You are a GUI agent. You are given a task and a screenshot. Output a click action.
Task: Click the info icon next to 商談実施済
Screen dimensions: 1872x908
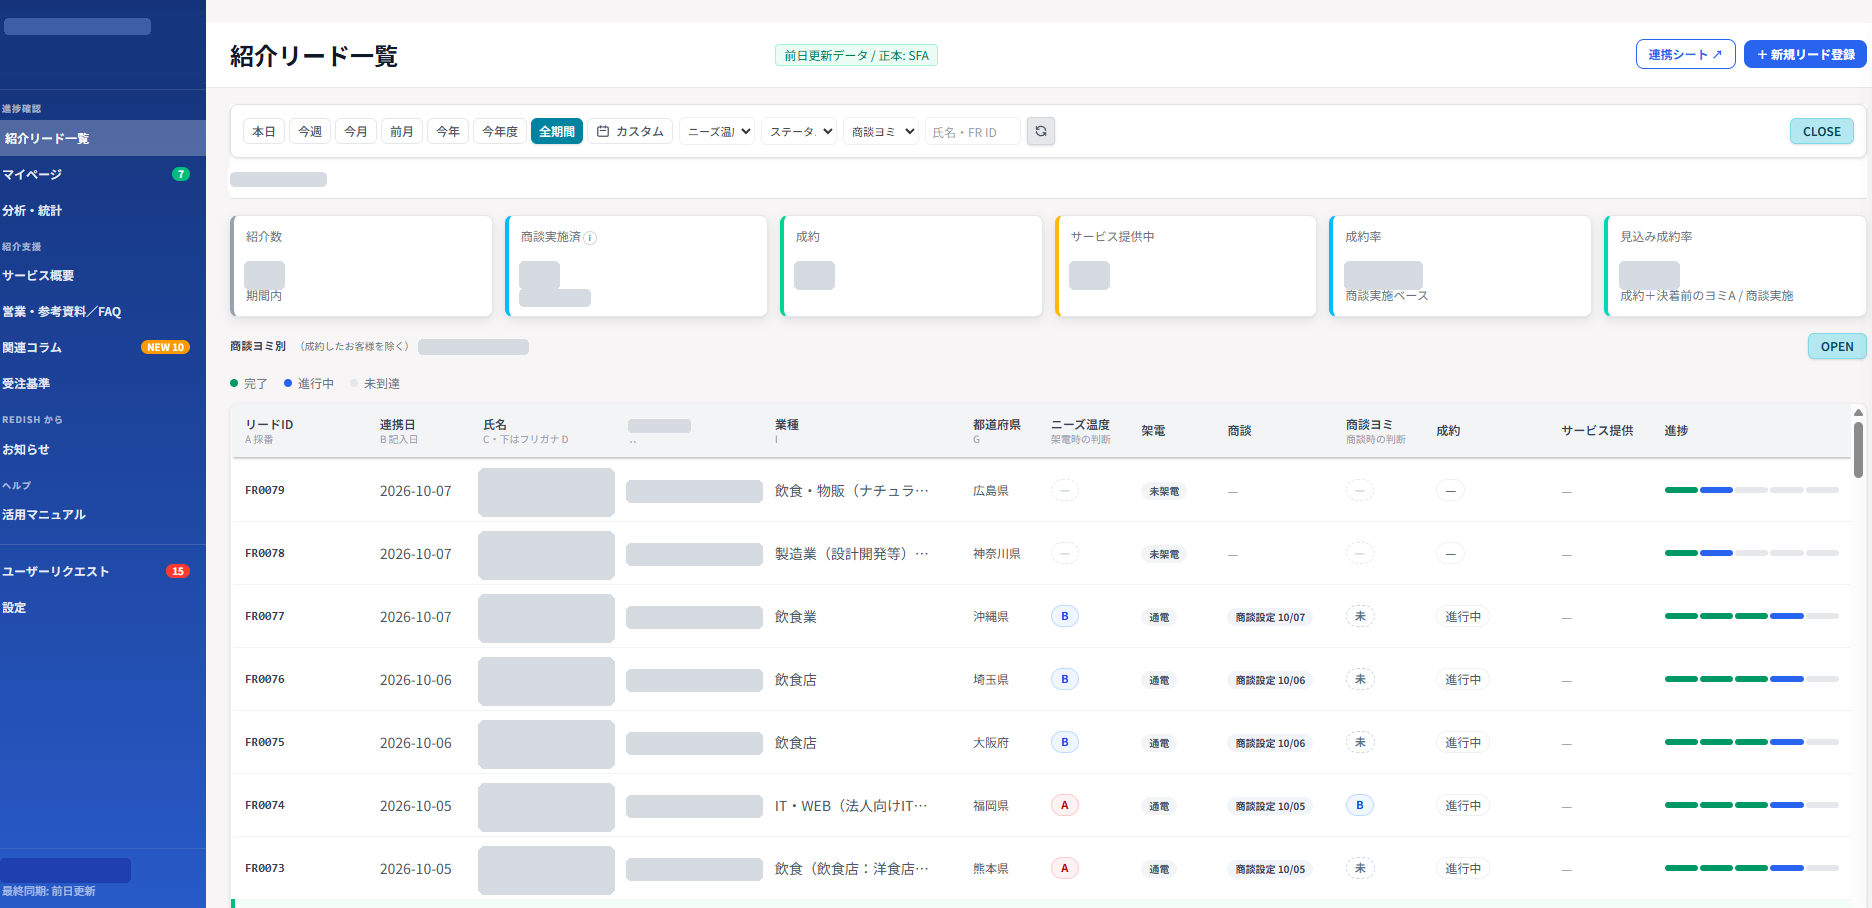click(x=590, y=238)
